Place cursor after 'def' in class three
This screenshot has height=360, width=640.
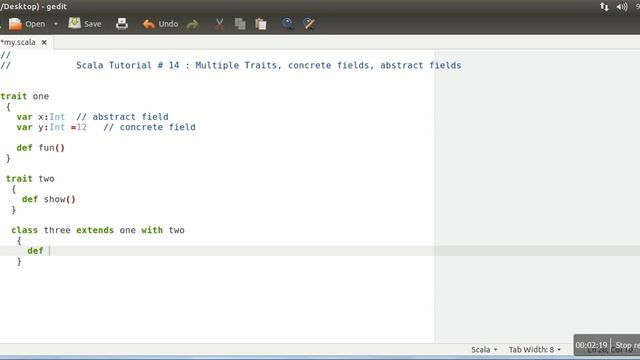[49, 251]
